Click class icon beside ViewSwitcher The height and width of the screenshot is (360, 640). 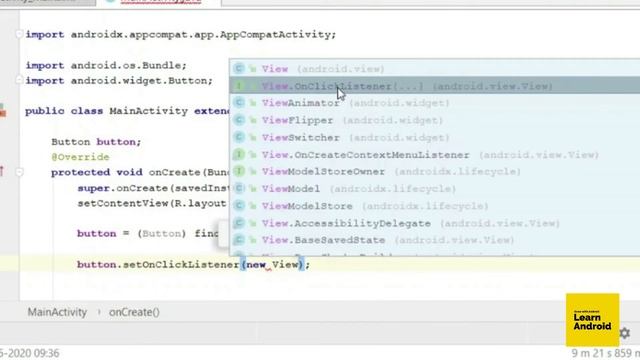point(239,137)
